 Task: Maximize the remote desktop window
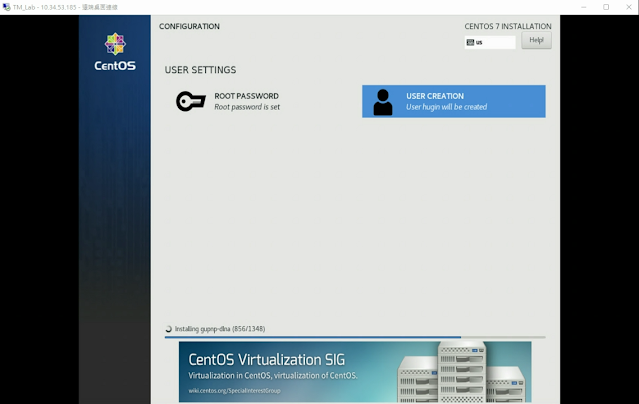tap(606, 7)
